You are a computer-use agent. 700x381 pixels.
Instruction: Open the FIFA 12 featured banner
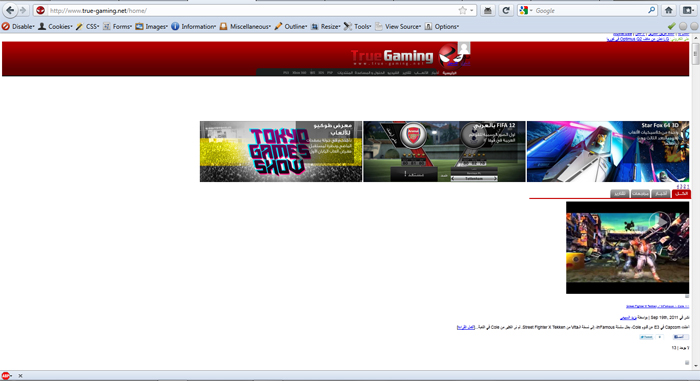444,151
